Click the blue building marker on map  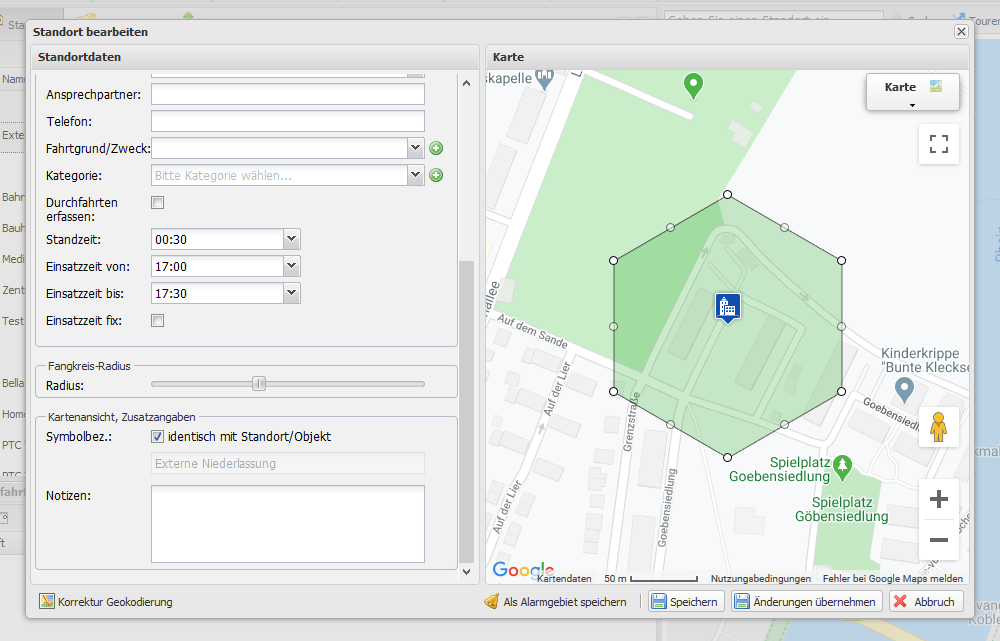[728, 307]
